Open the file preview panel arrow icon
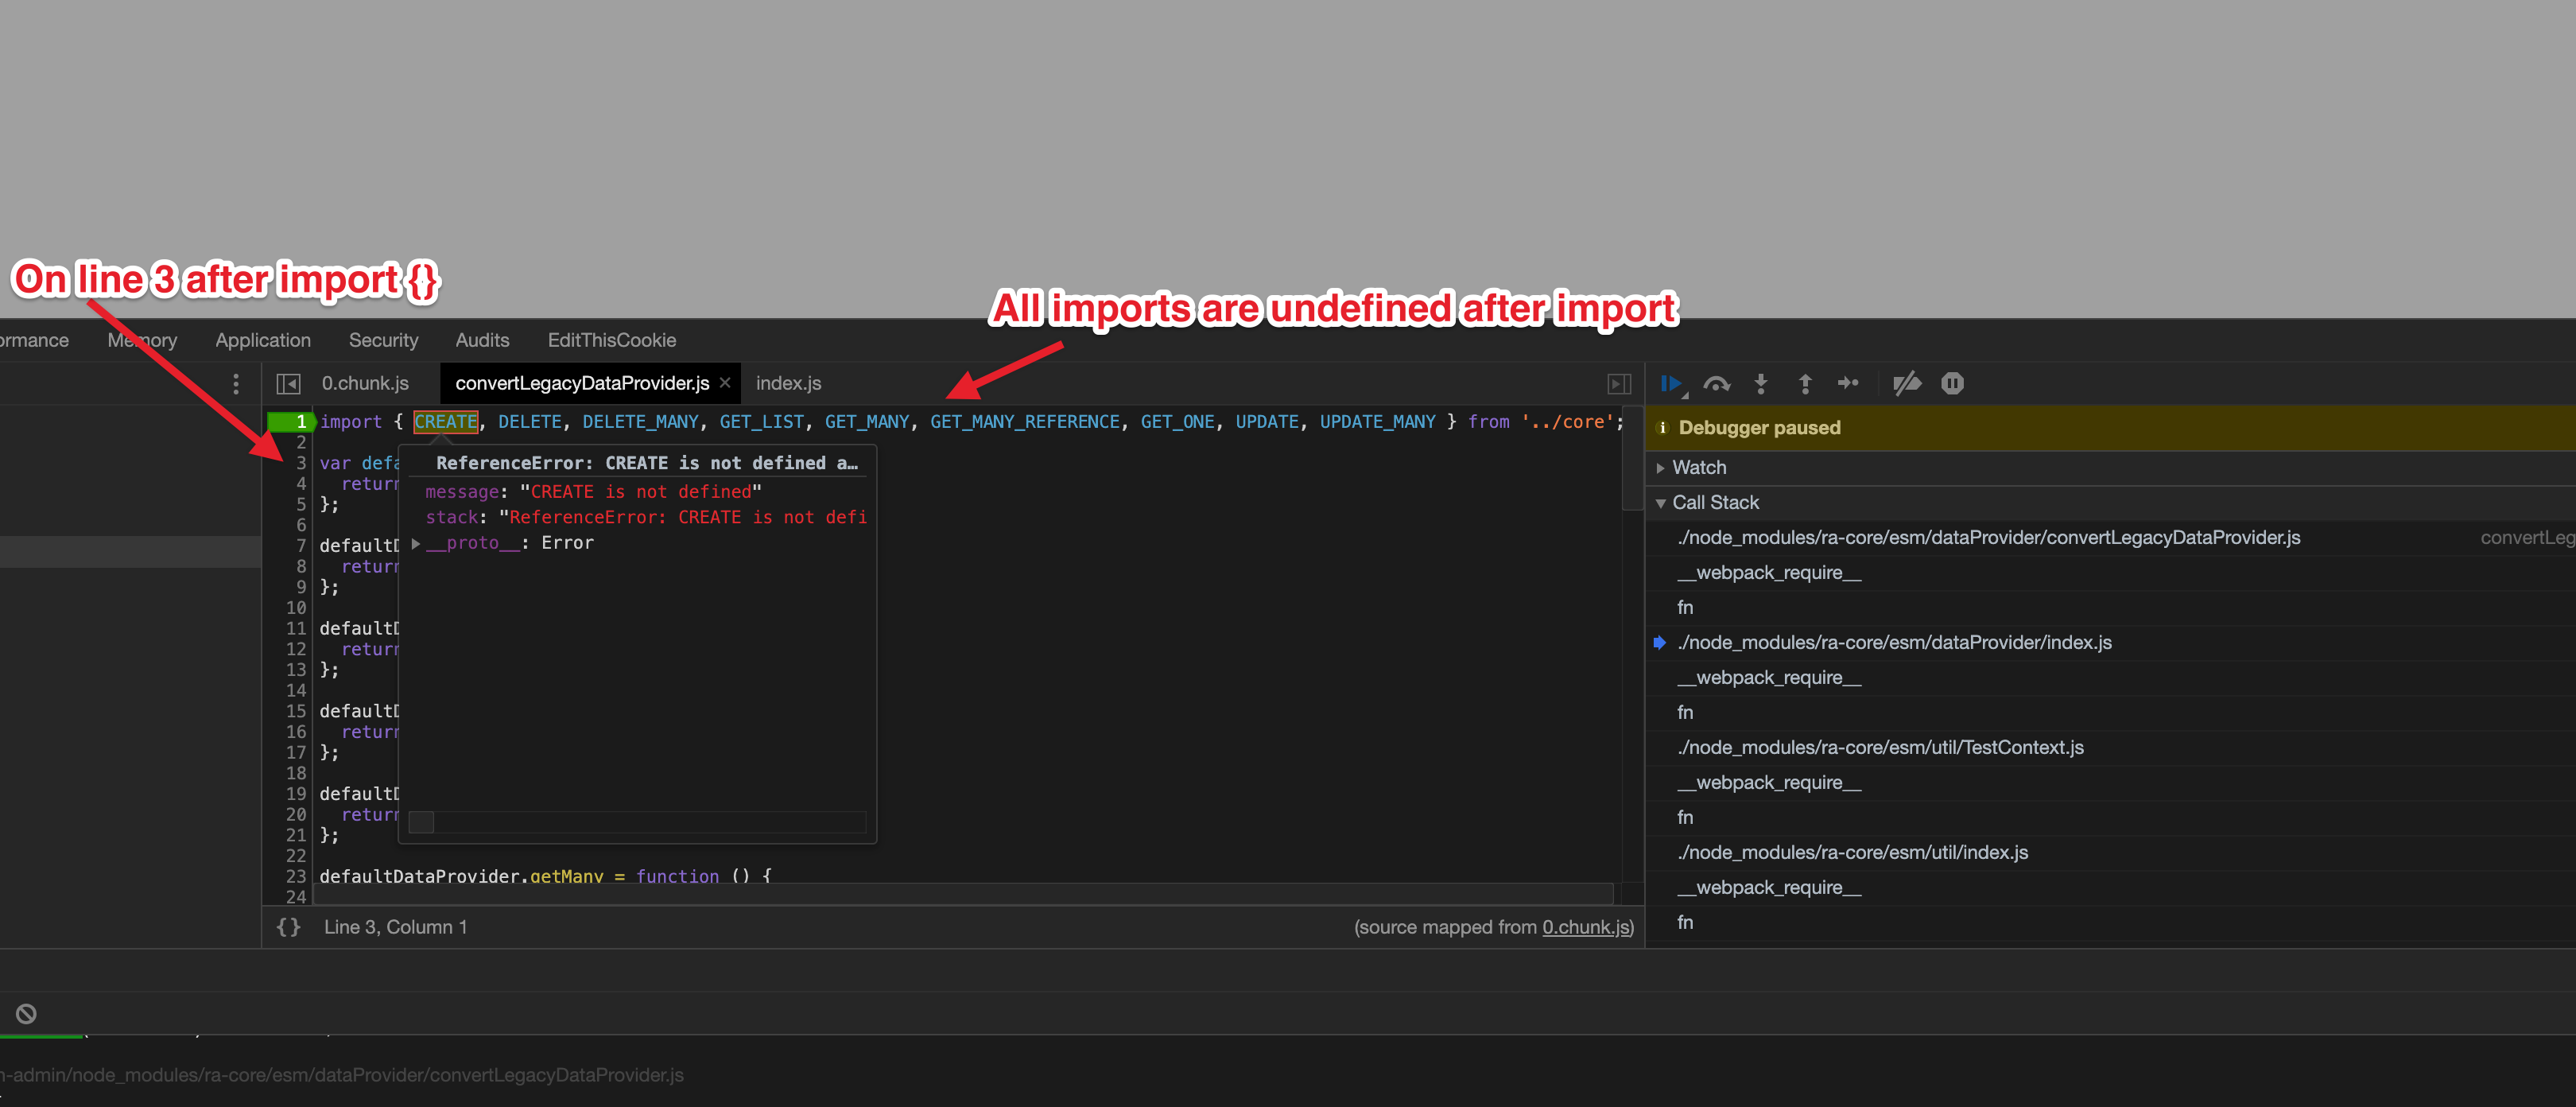This screenshot has height=1107, width=2576. tap(1619, 383)
